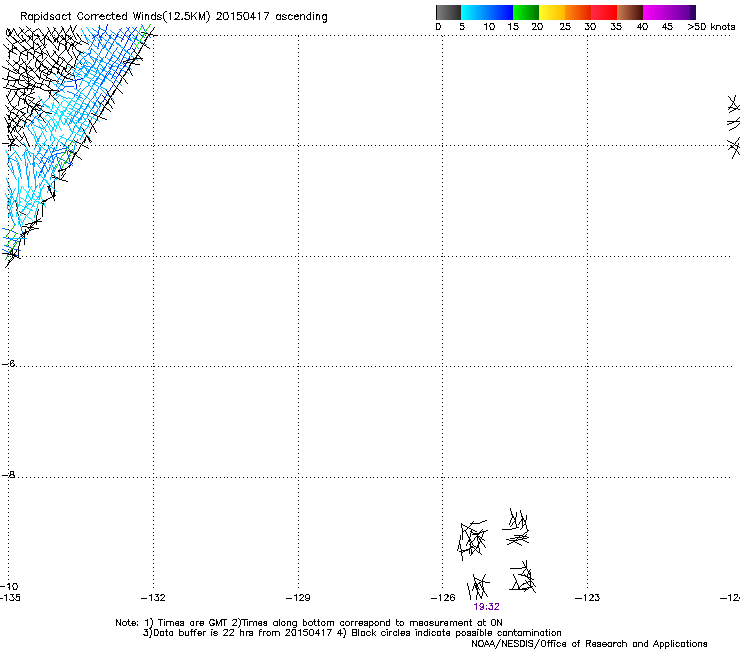This screenshot has width=740, height=650.
Task: Click the 'Times are GMT' note line
Action: click(309, 623)
